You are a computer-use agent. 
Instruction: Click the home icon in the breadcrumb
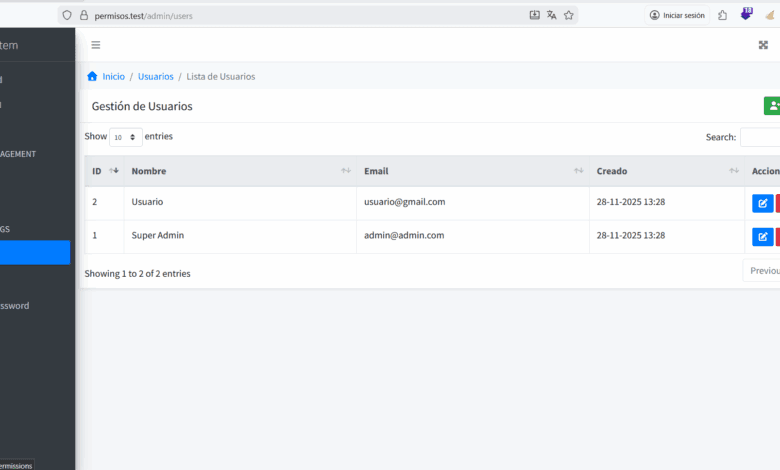coord(92,76)
